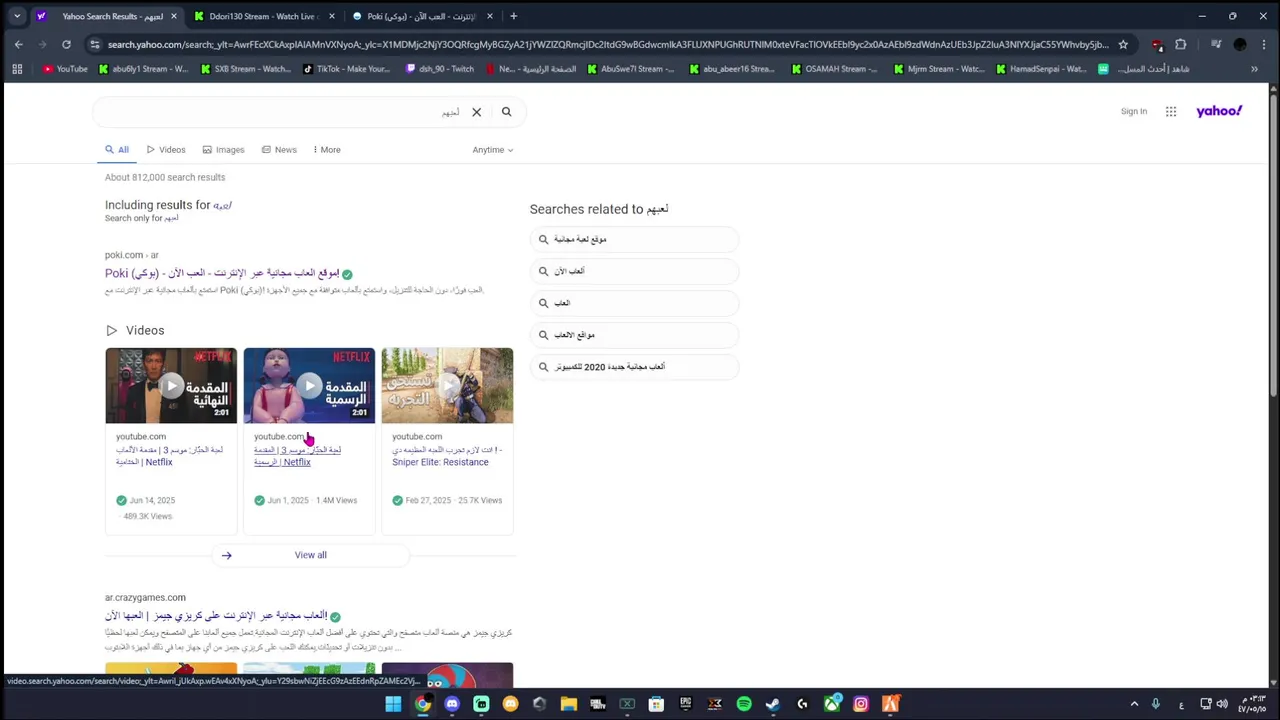Open Chrome three-dot menu
The width and height of the screenshot is (1280, 720).
pyautogui.click(x=1262, y=44)
